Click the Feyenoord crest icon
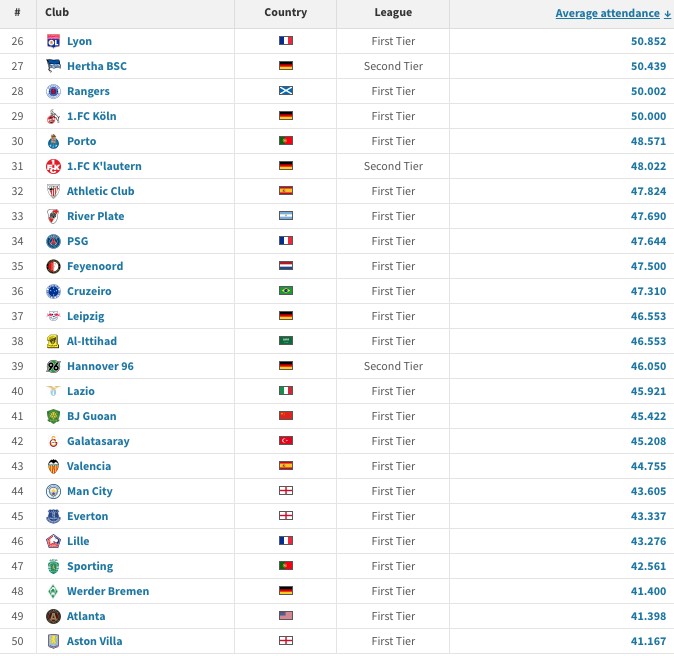 (53, 266)
